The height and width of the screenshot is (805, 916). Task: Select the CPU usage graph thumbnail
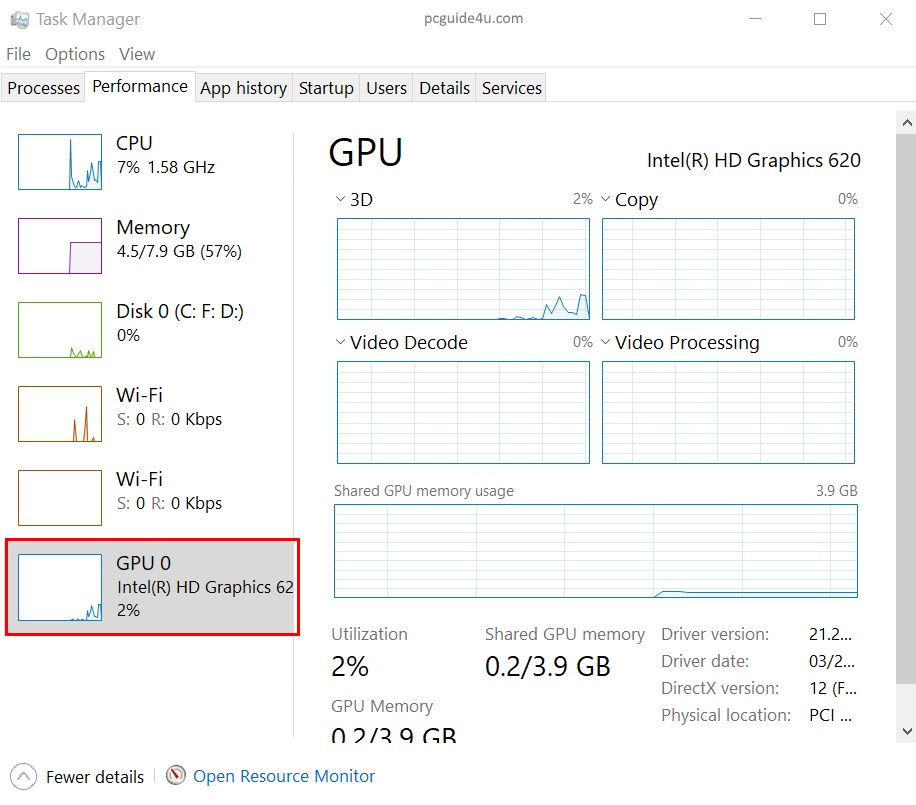tap(60, 162)
